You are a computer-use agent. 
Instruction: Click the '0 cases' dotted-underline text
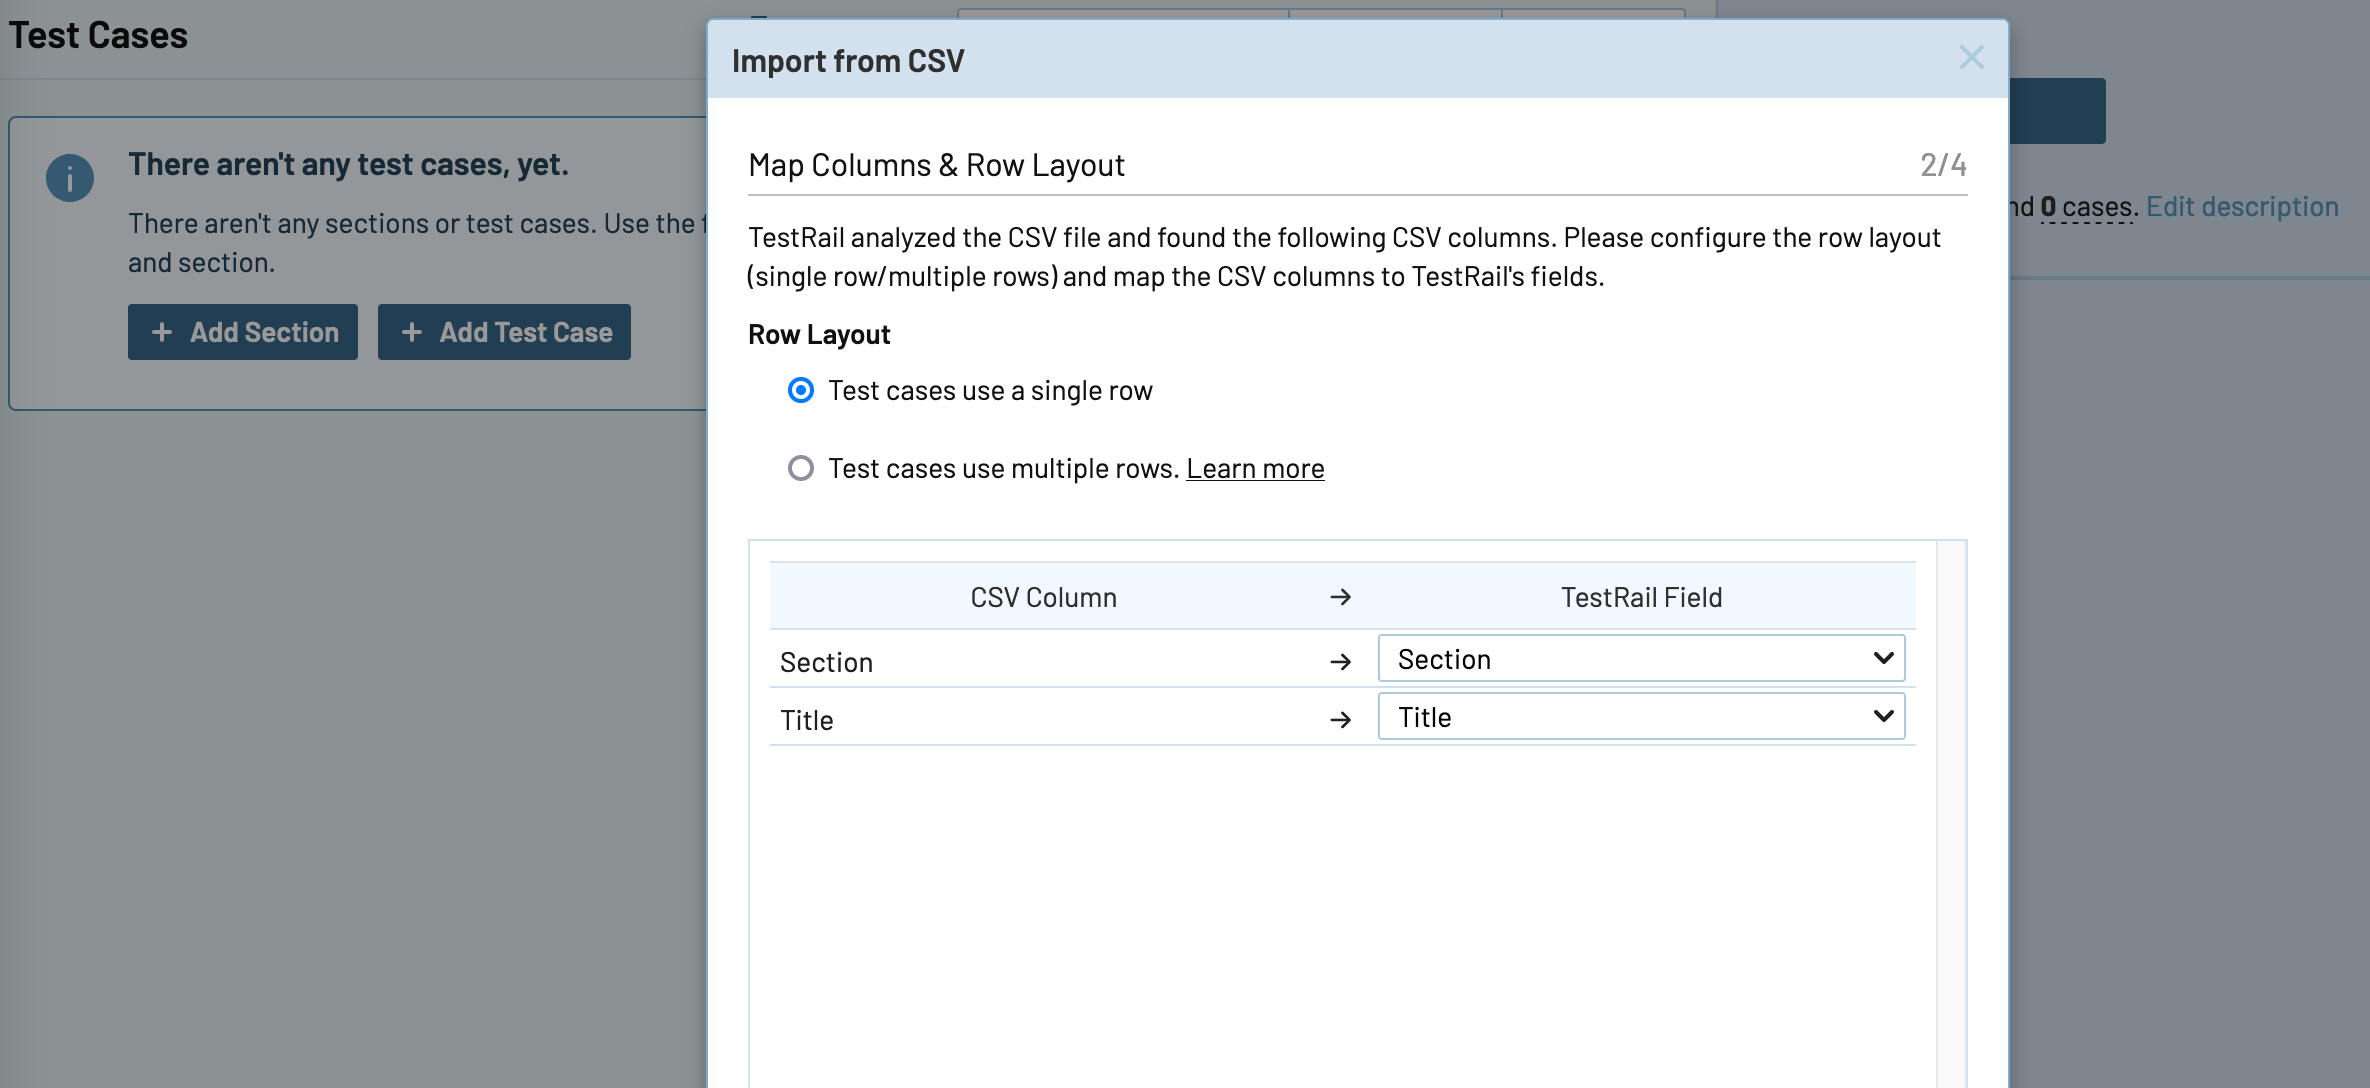point(2087,207)
